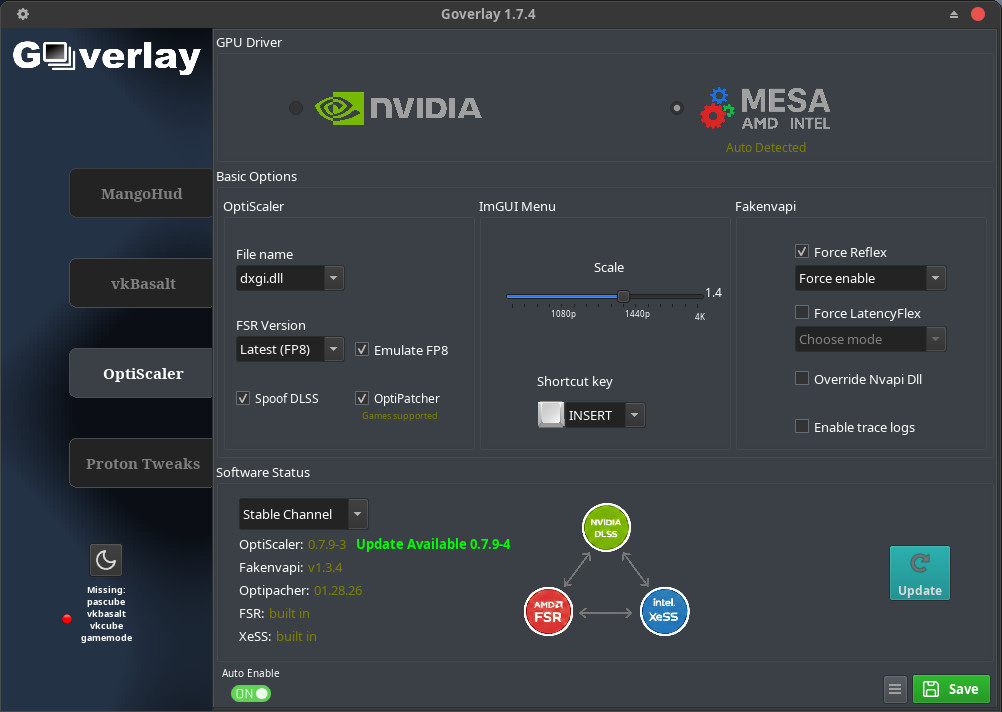Click the scale value 1.4
Image resolution: width=1002 pixels, height=712 pixels.
[x=713, y=293]
